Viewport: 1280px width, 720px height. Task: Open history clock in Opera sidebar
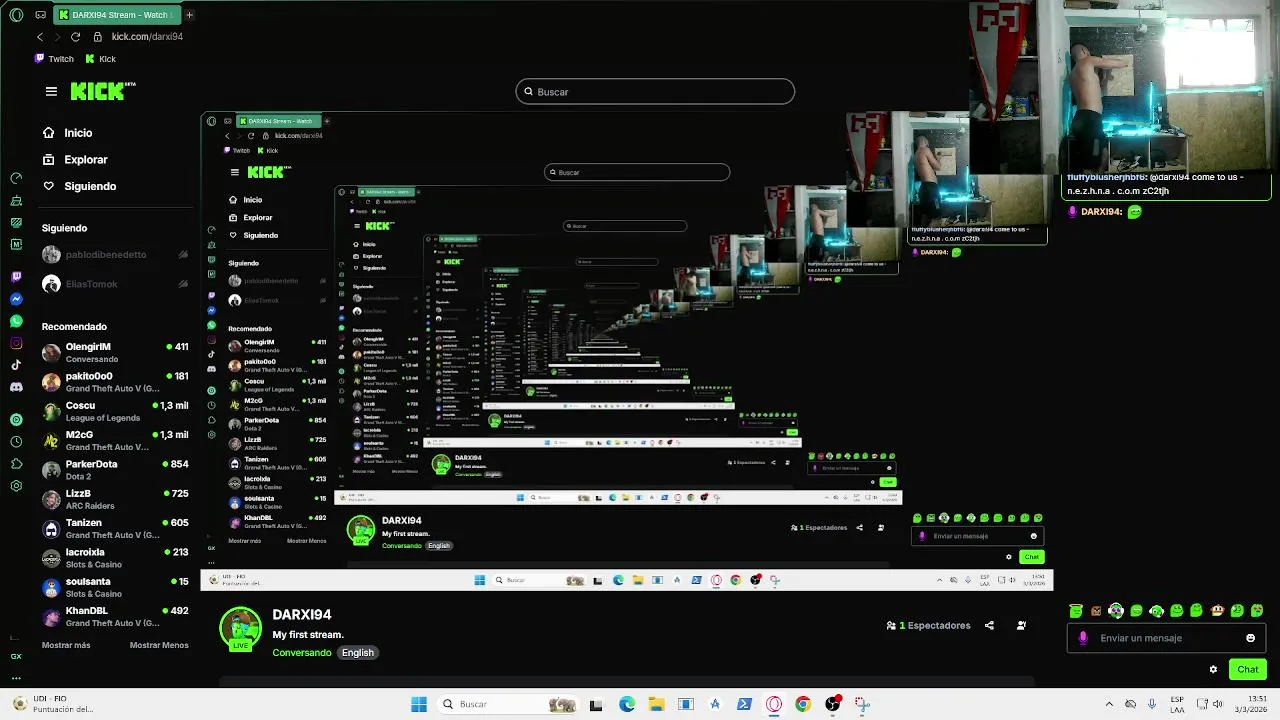pyautogui.click(x=16, y=442)
